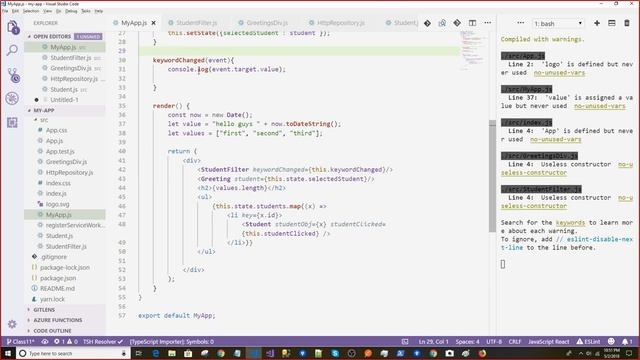The height and width of the screenshot is (360, 640).
Task: Open registerServiceWorker file in tree
Action: pos(75,225)
